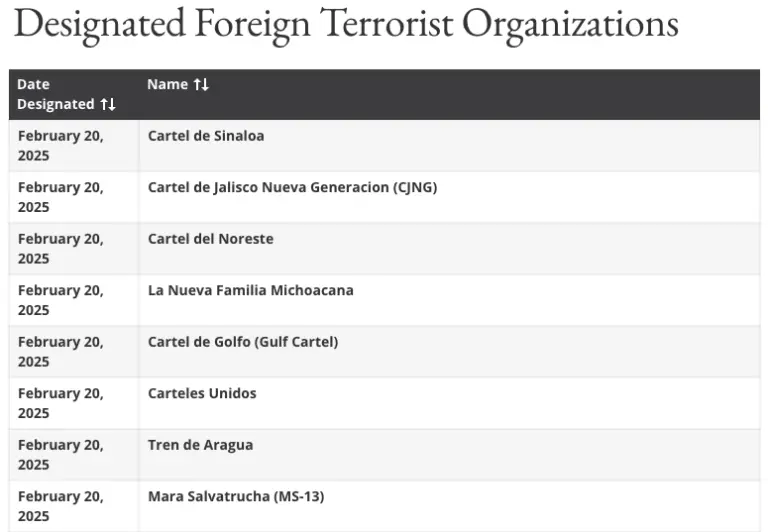Click the Mara Salvatrucha (MS-13) entry
Screen dimensions: 768x532
pos(236,496)
